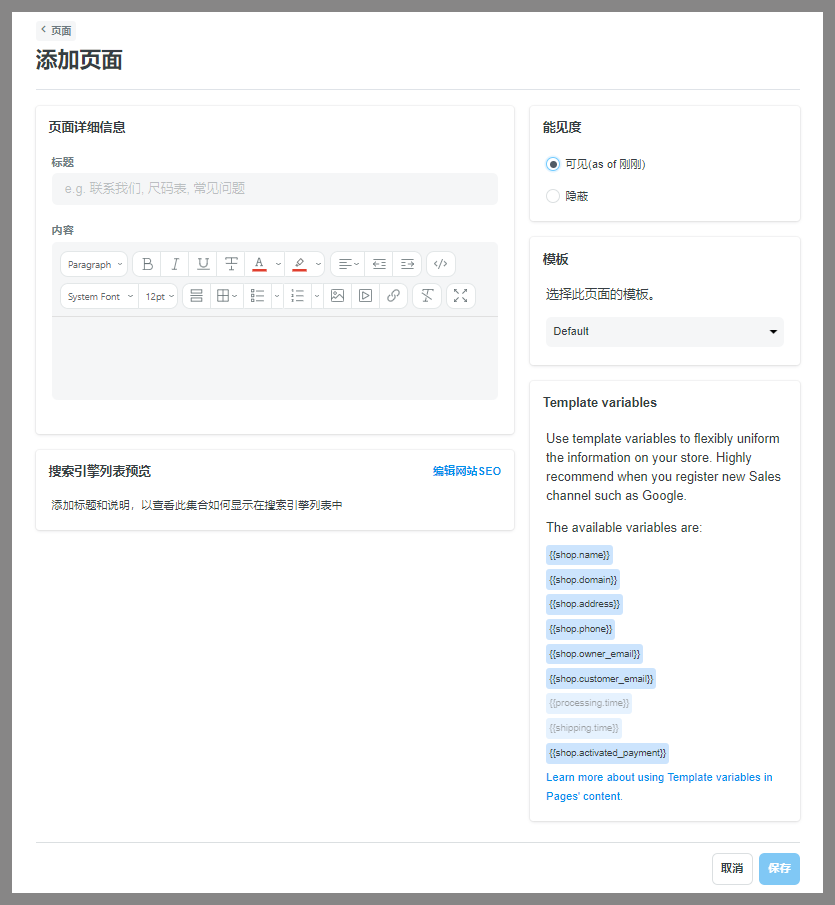
Task: Expand numbered list style options arrow
Action: pos(317,296)
